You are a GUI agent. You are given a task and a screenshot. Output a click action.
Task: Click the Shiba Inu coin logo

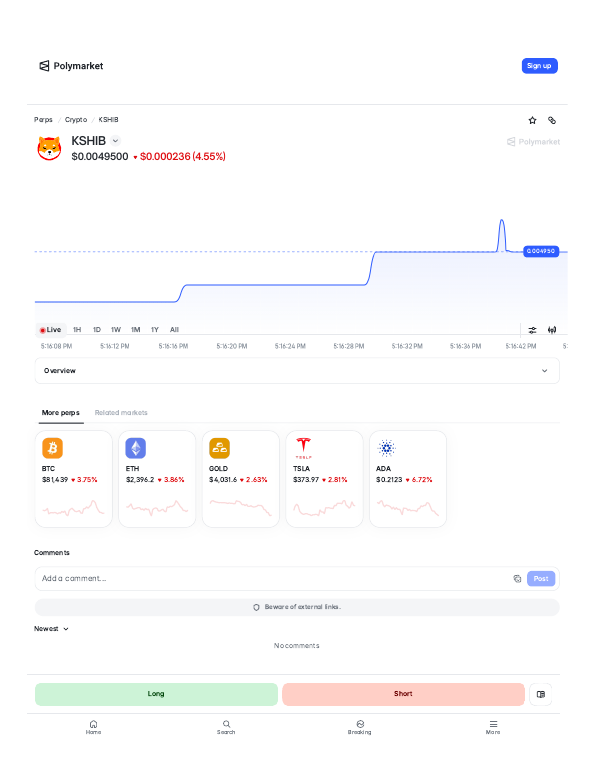(50, 148)
